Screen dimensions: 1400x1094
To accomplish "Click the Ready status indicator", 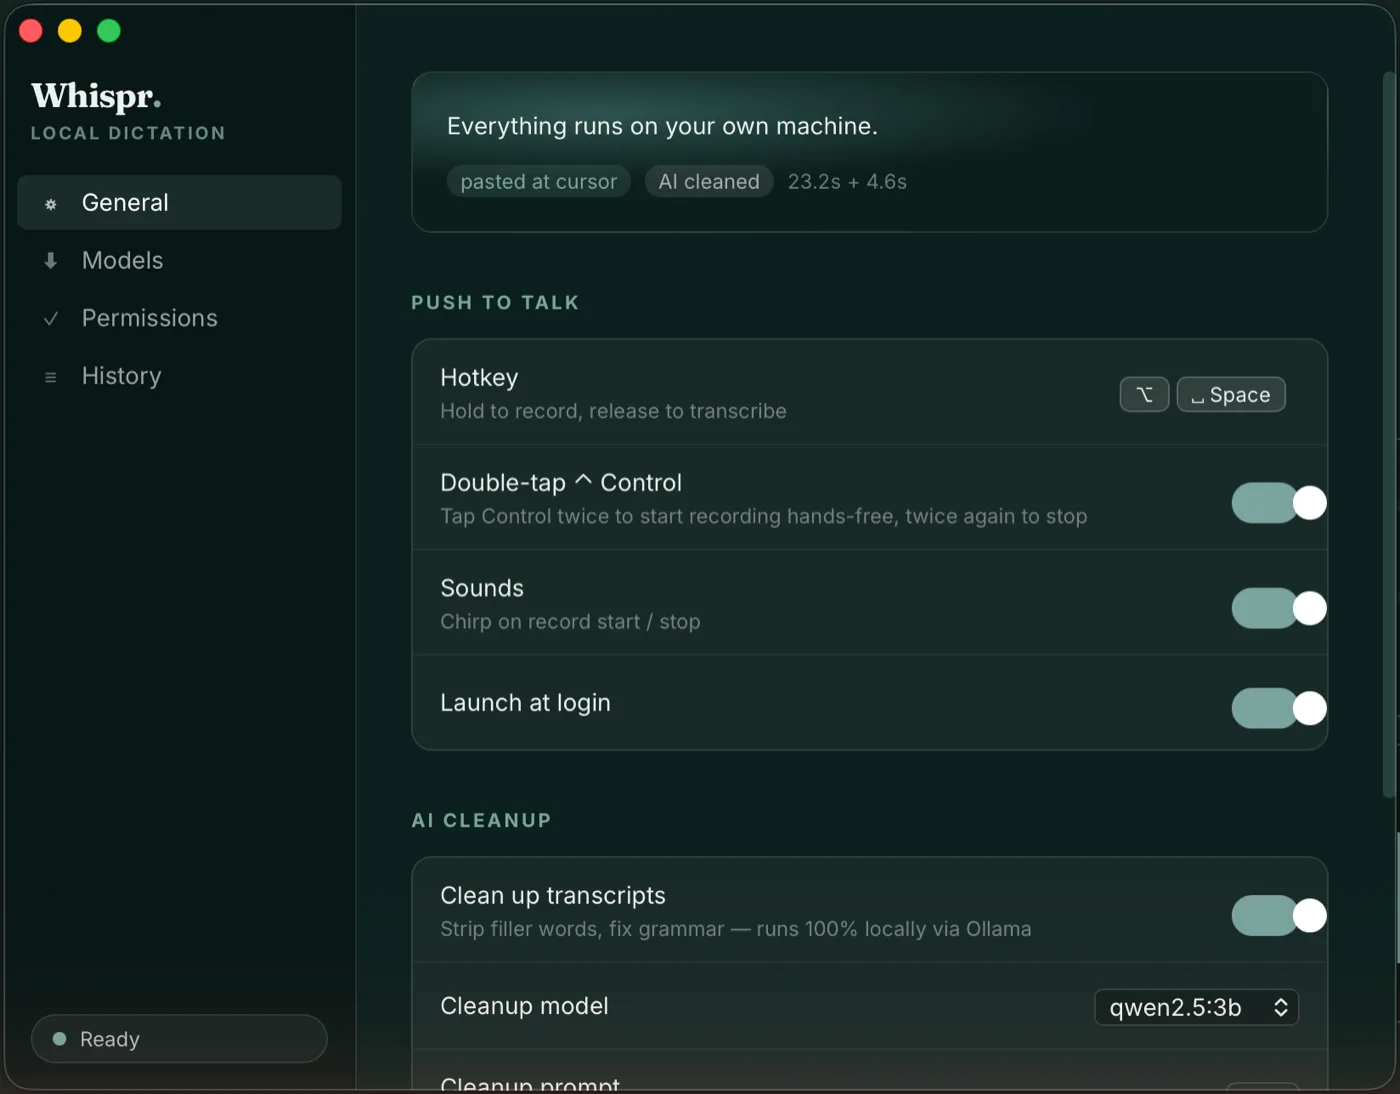I will point(179,1039).
